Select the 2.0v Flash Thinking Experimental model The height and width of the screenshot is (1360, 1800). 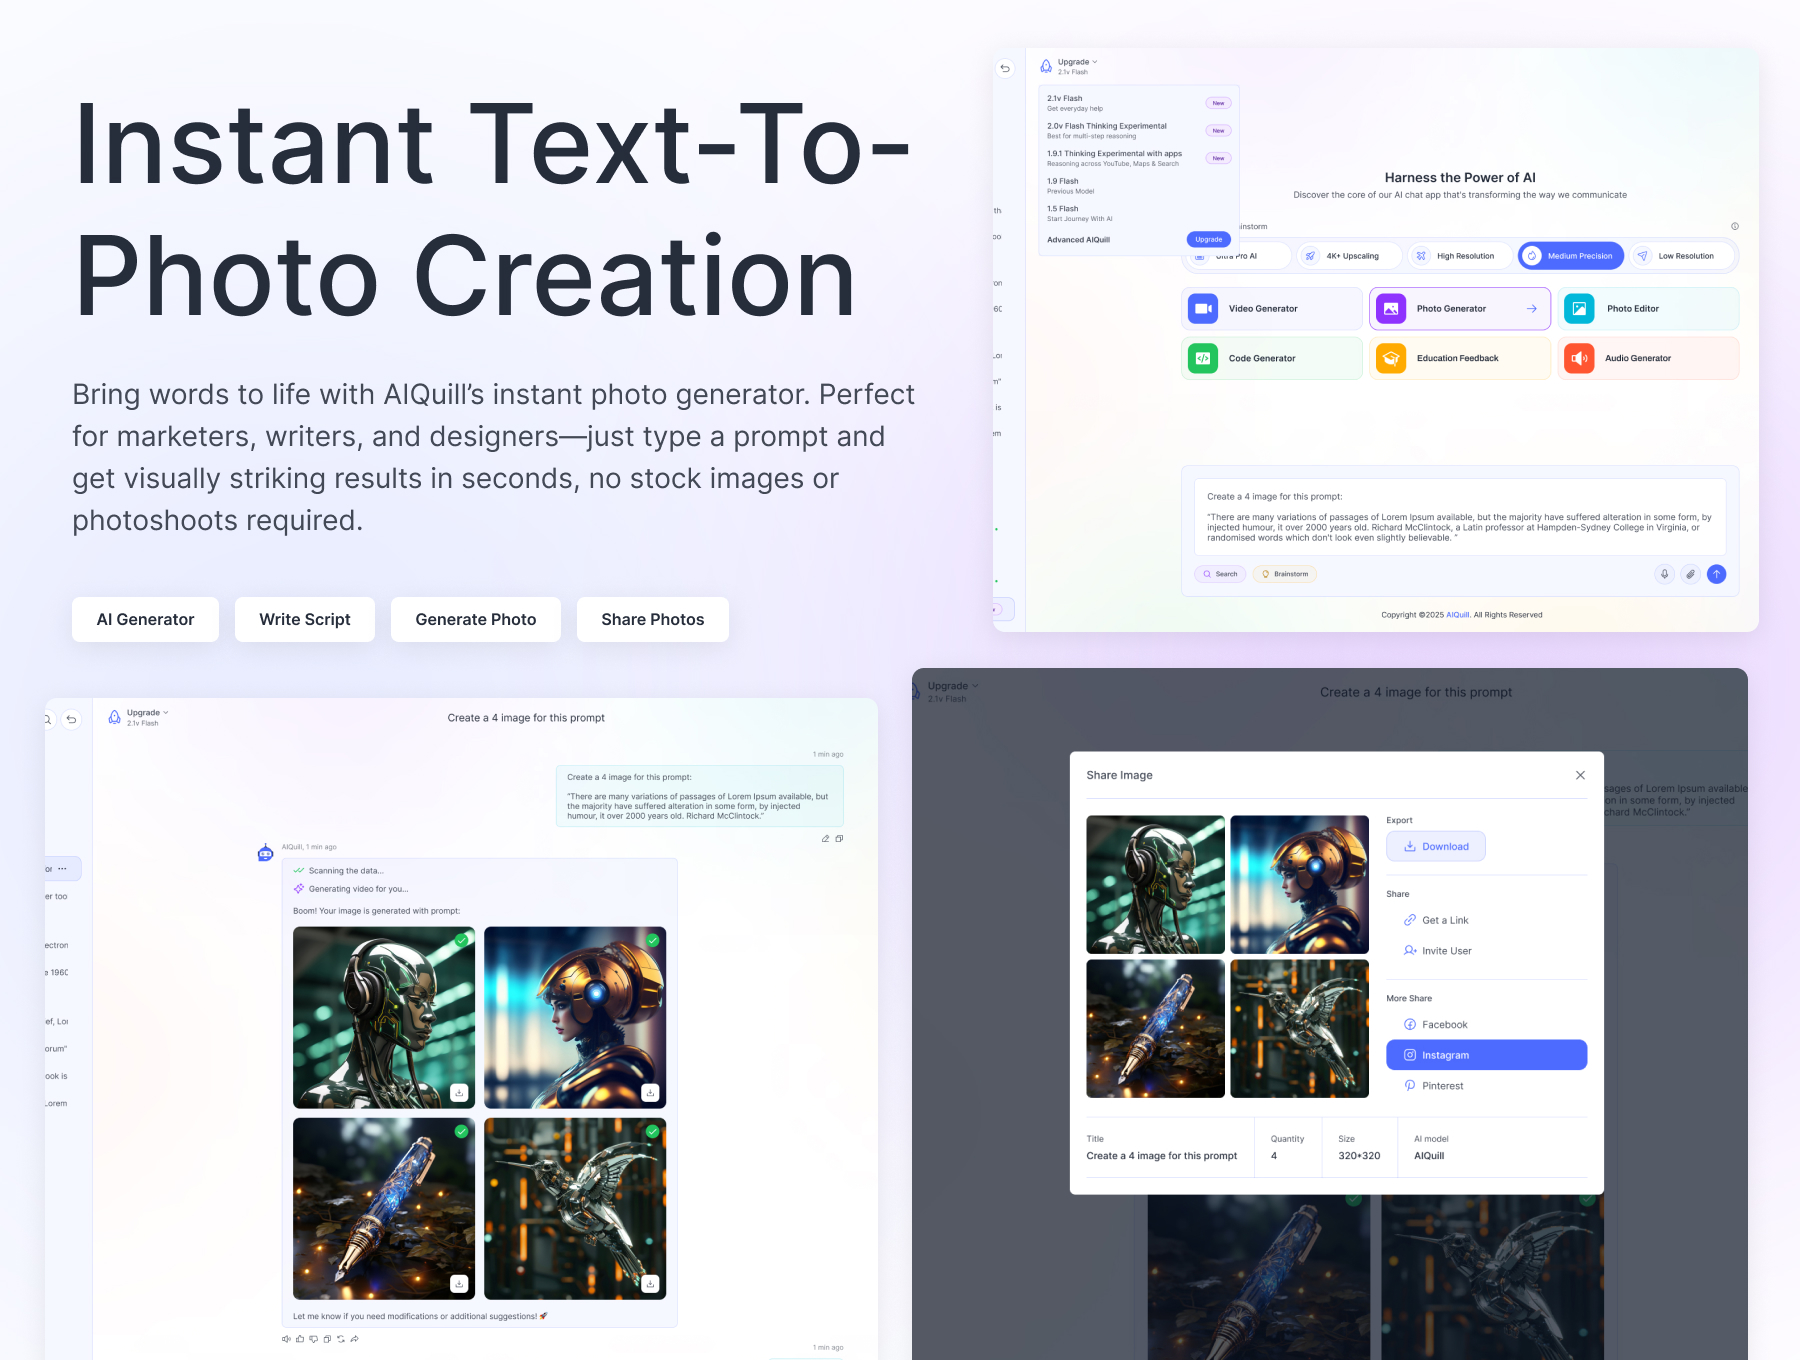pyautogui.click(x=1106, y=129)
